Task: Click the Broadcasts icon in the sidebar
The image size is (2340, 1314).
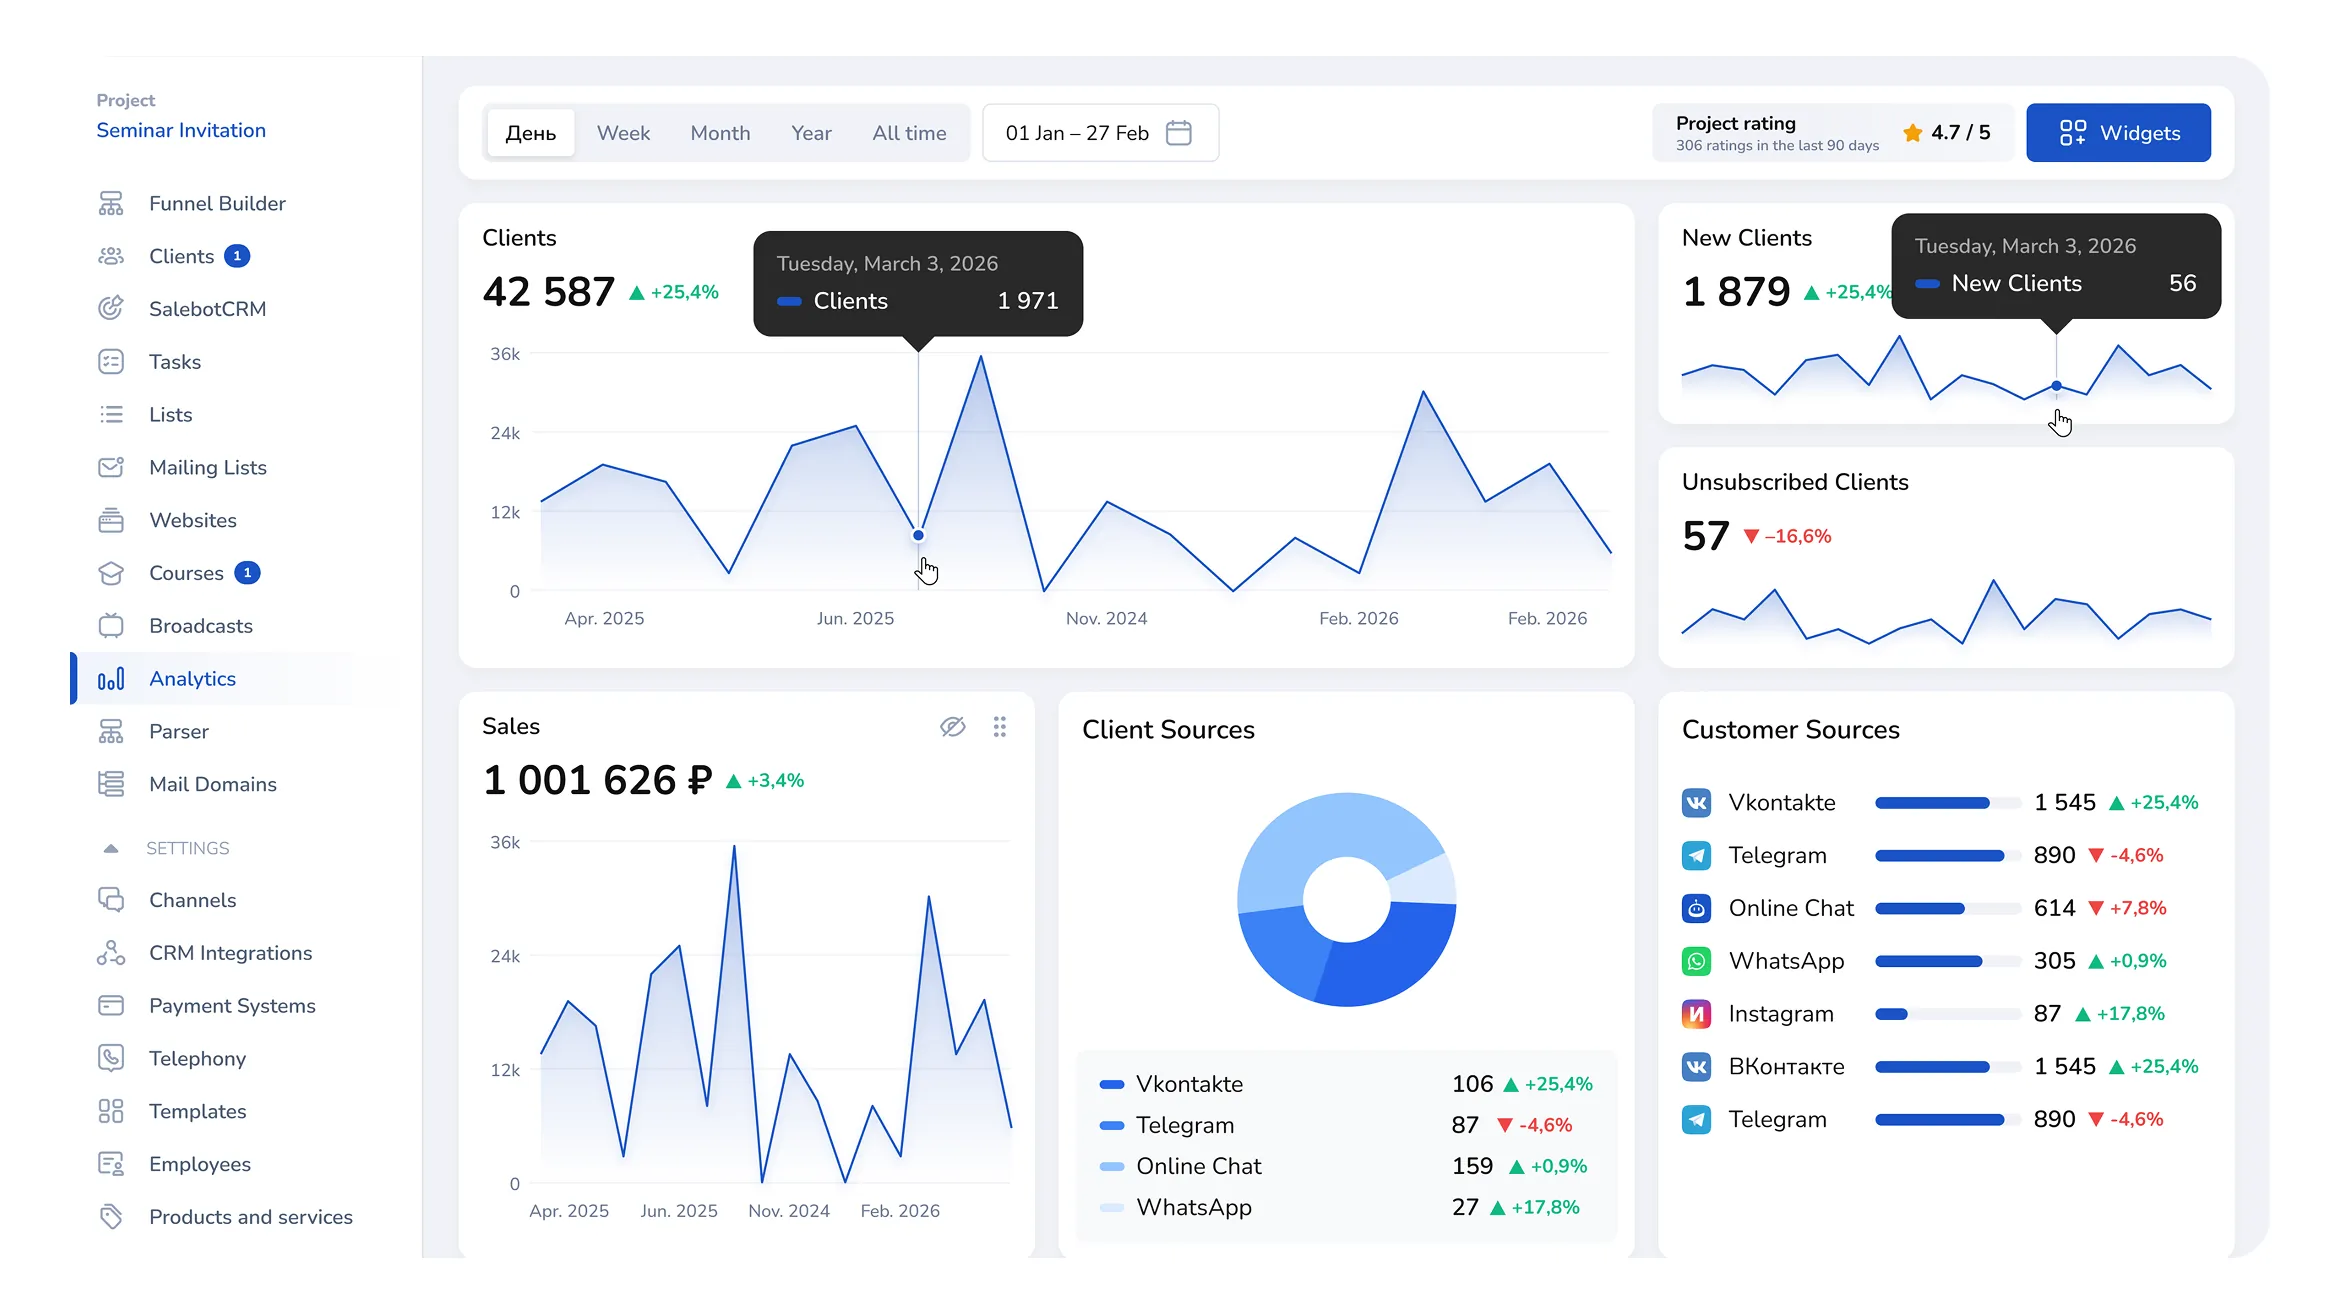Action: (111, 625)
